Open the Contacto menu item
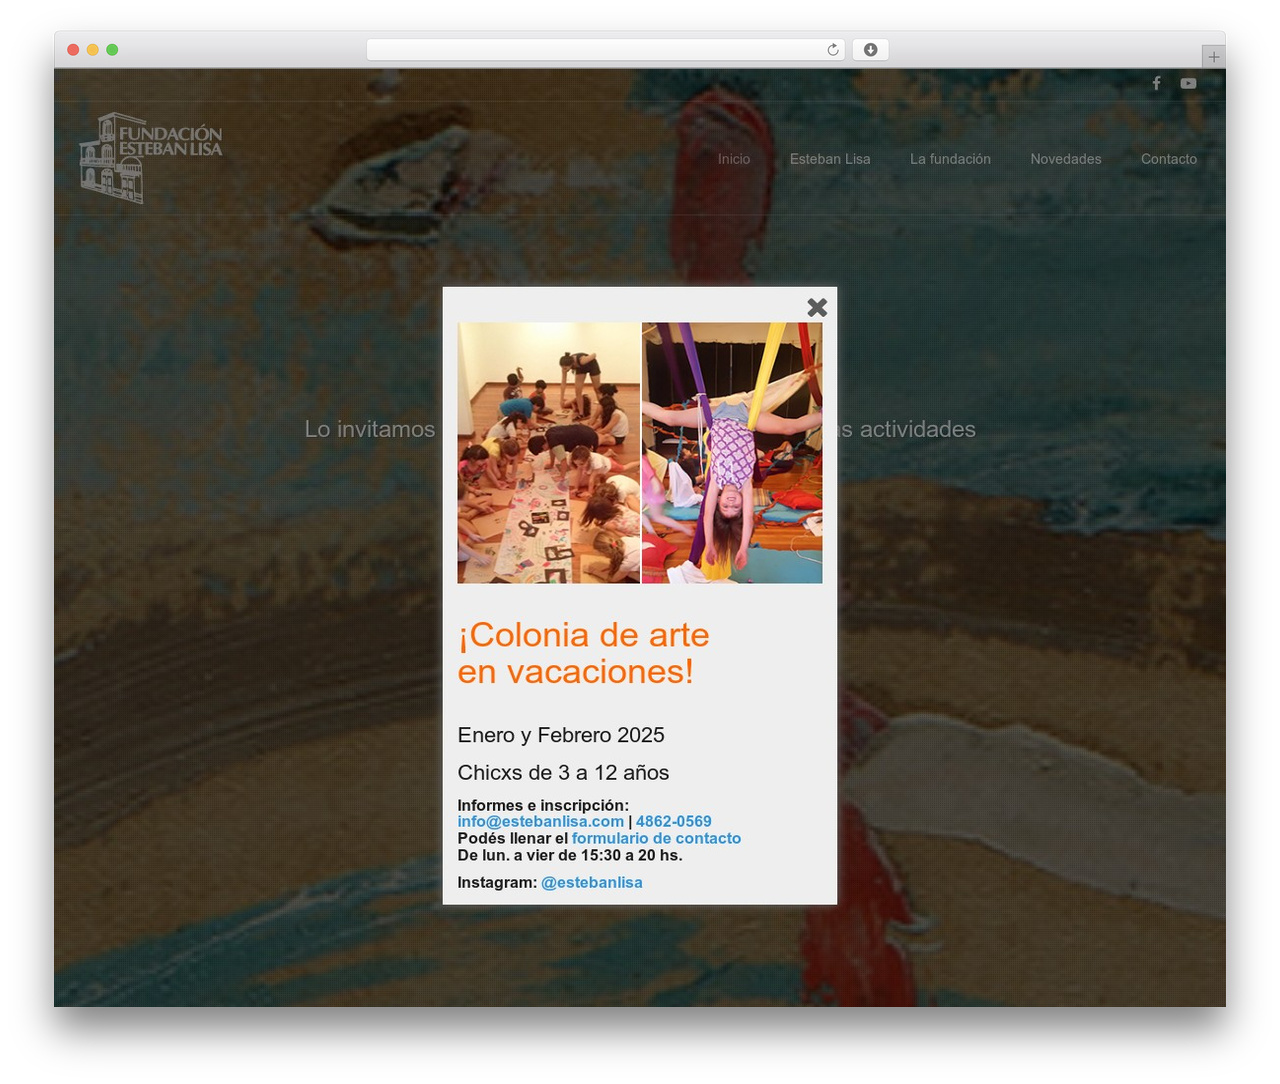The height and width of the screenshot is (1084, 1280). pyautogui.click(x=1169, y=159)
